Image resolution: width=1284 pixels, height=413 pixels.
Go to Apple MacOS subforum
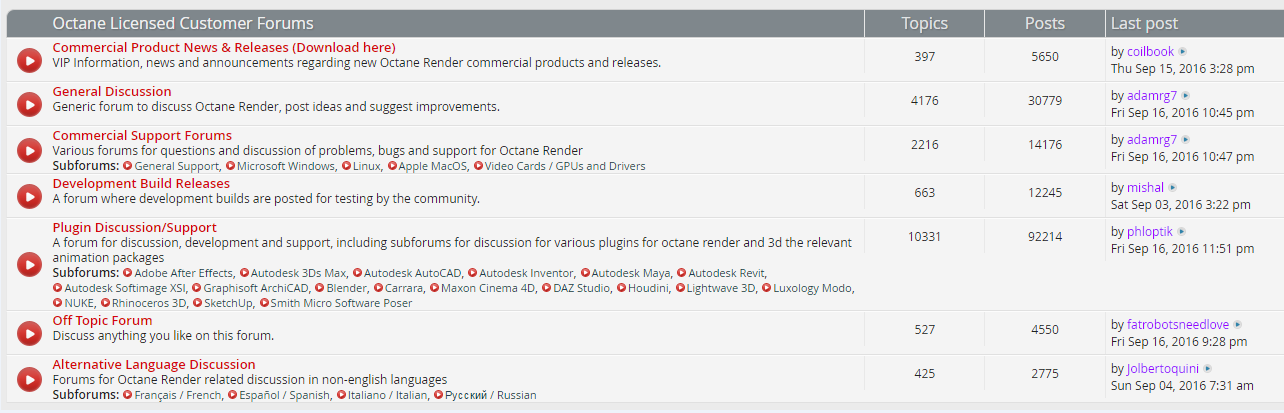433,166
